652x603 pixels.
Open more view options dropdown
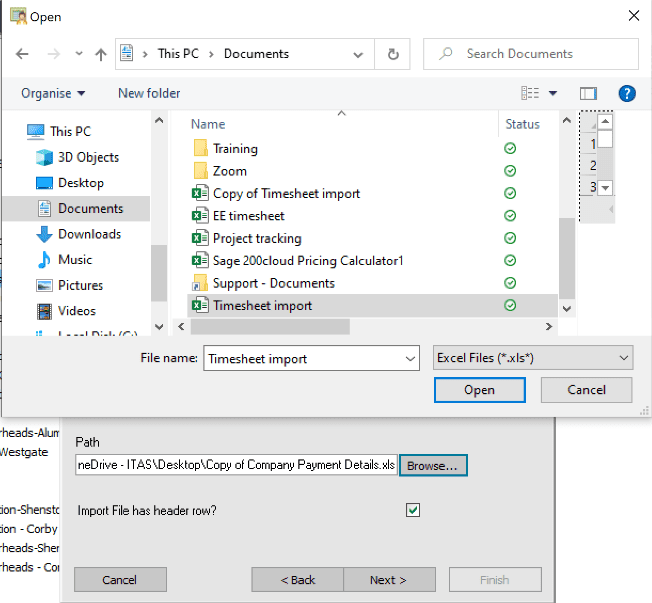click(553, 93)
